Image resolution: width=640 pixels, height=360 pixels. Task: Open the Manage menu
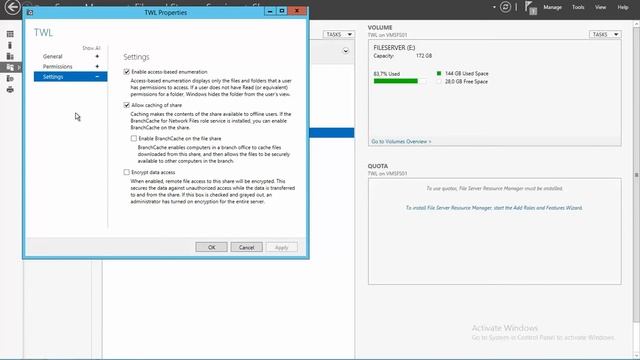coord(552,7)
